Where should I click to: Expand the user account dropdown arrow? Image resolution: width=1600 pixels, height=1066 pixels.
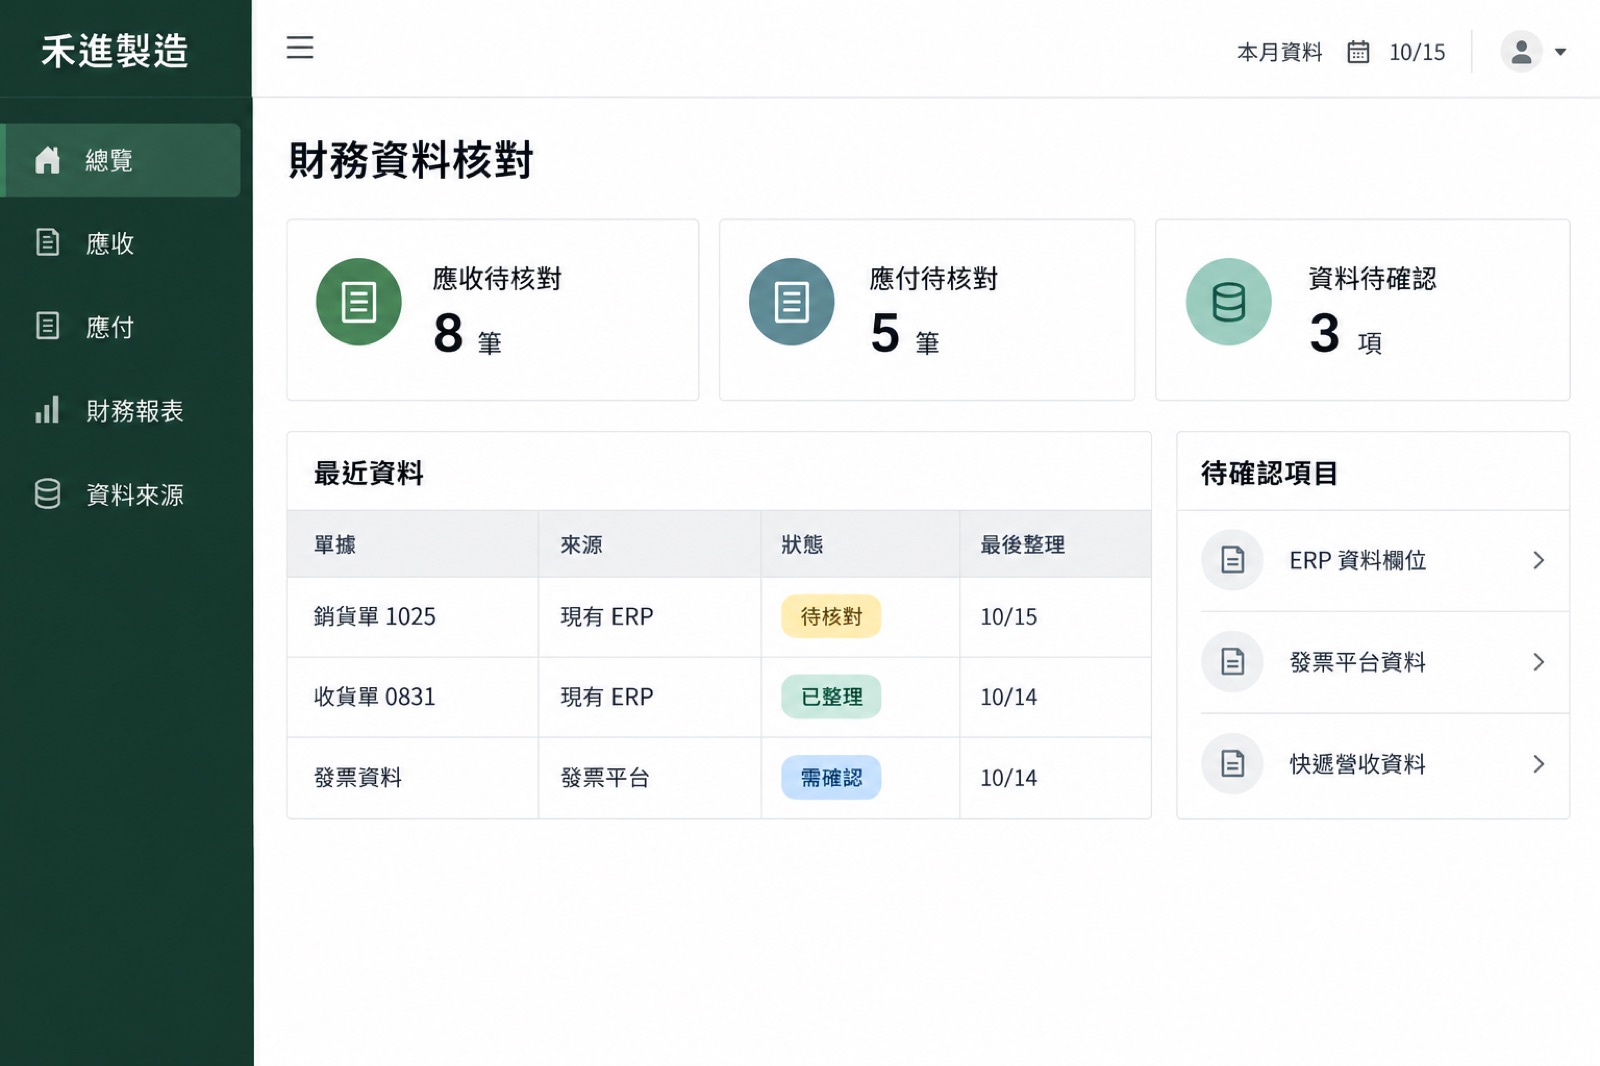pyautogui.click(x=1560, y=52)
